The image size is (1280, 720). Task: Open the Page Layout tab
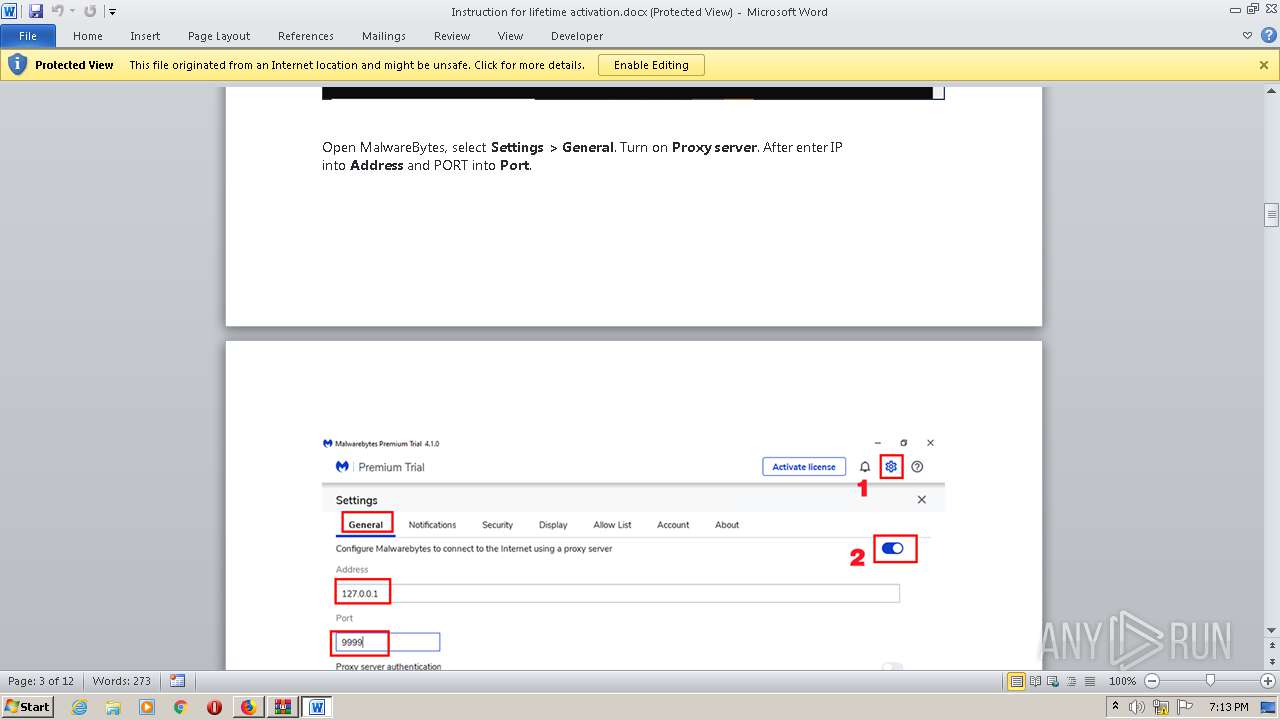coord(219,36)
